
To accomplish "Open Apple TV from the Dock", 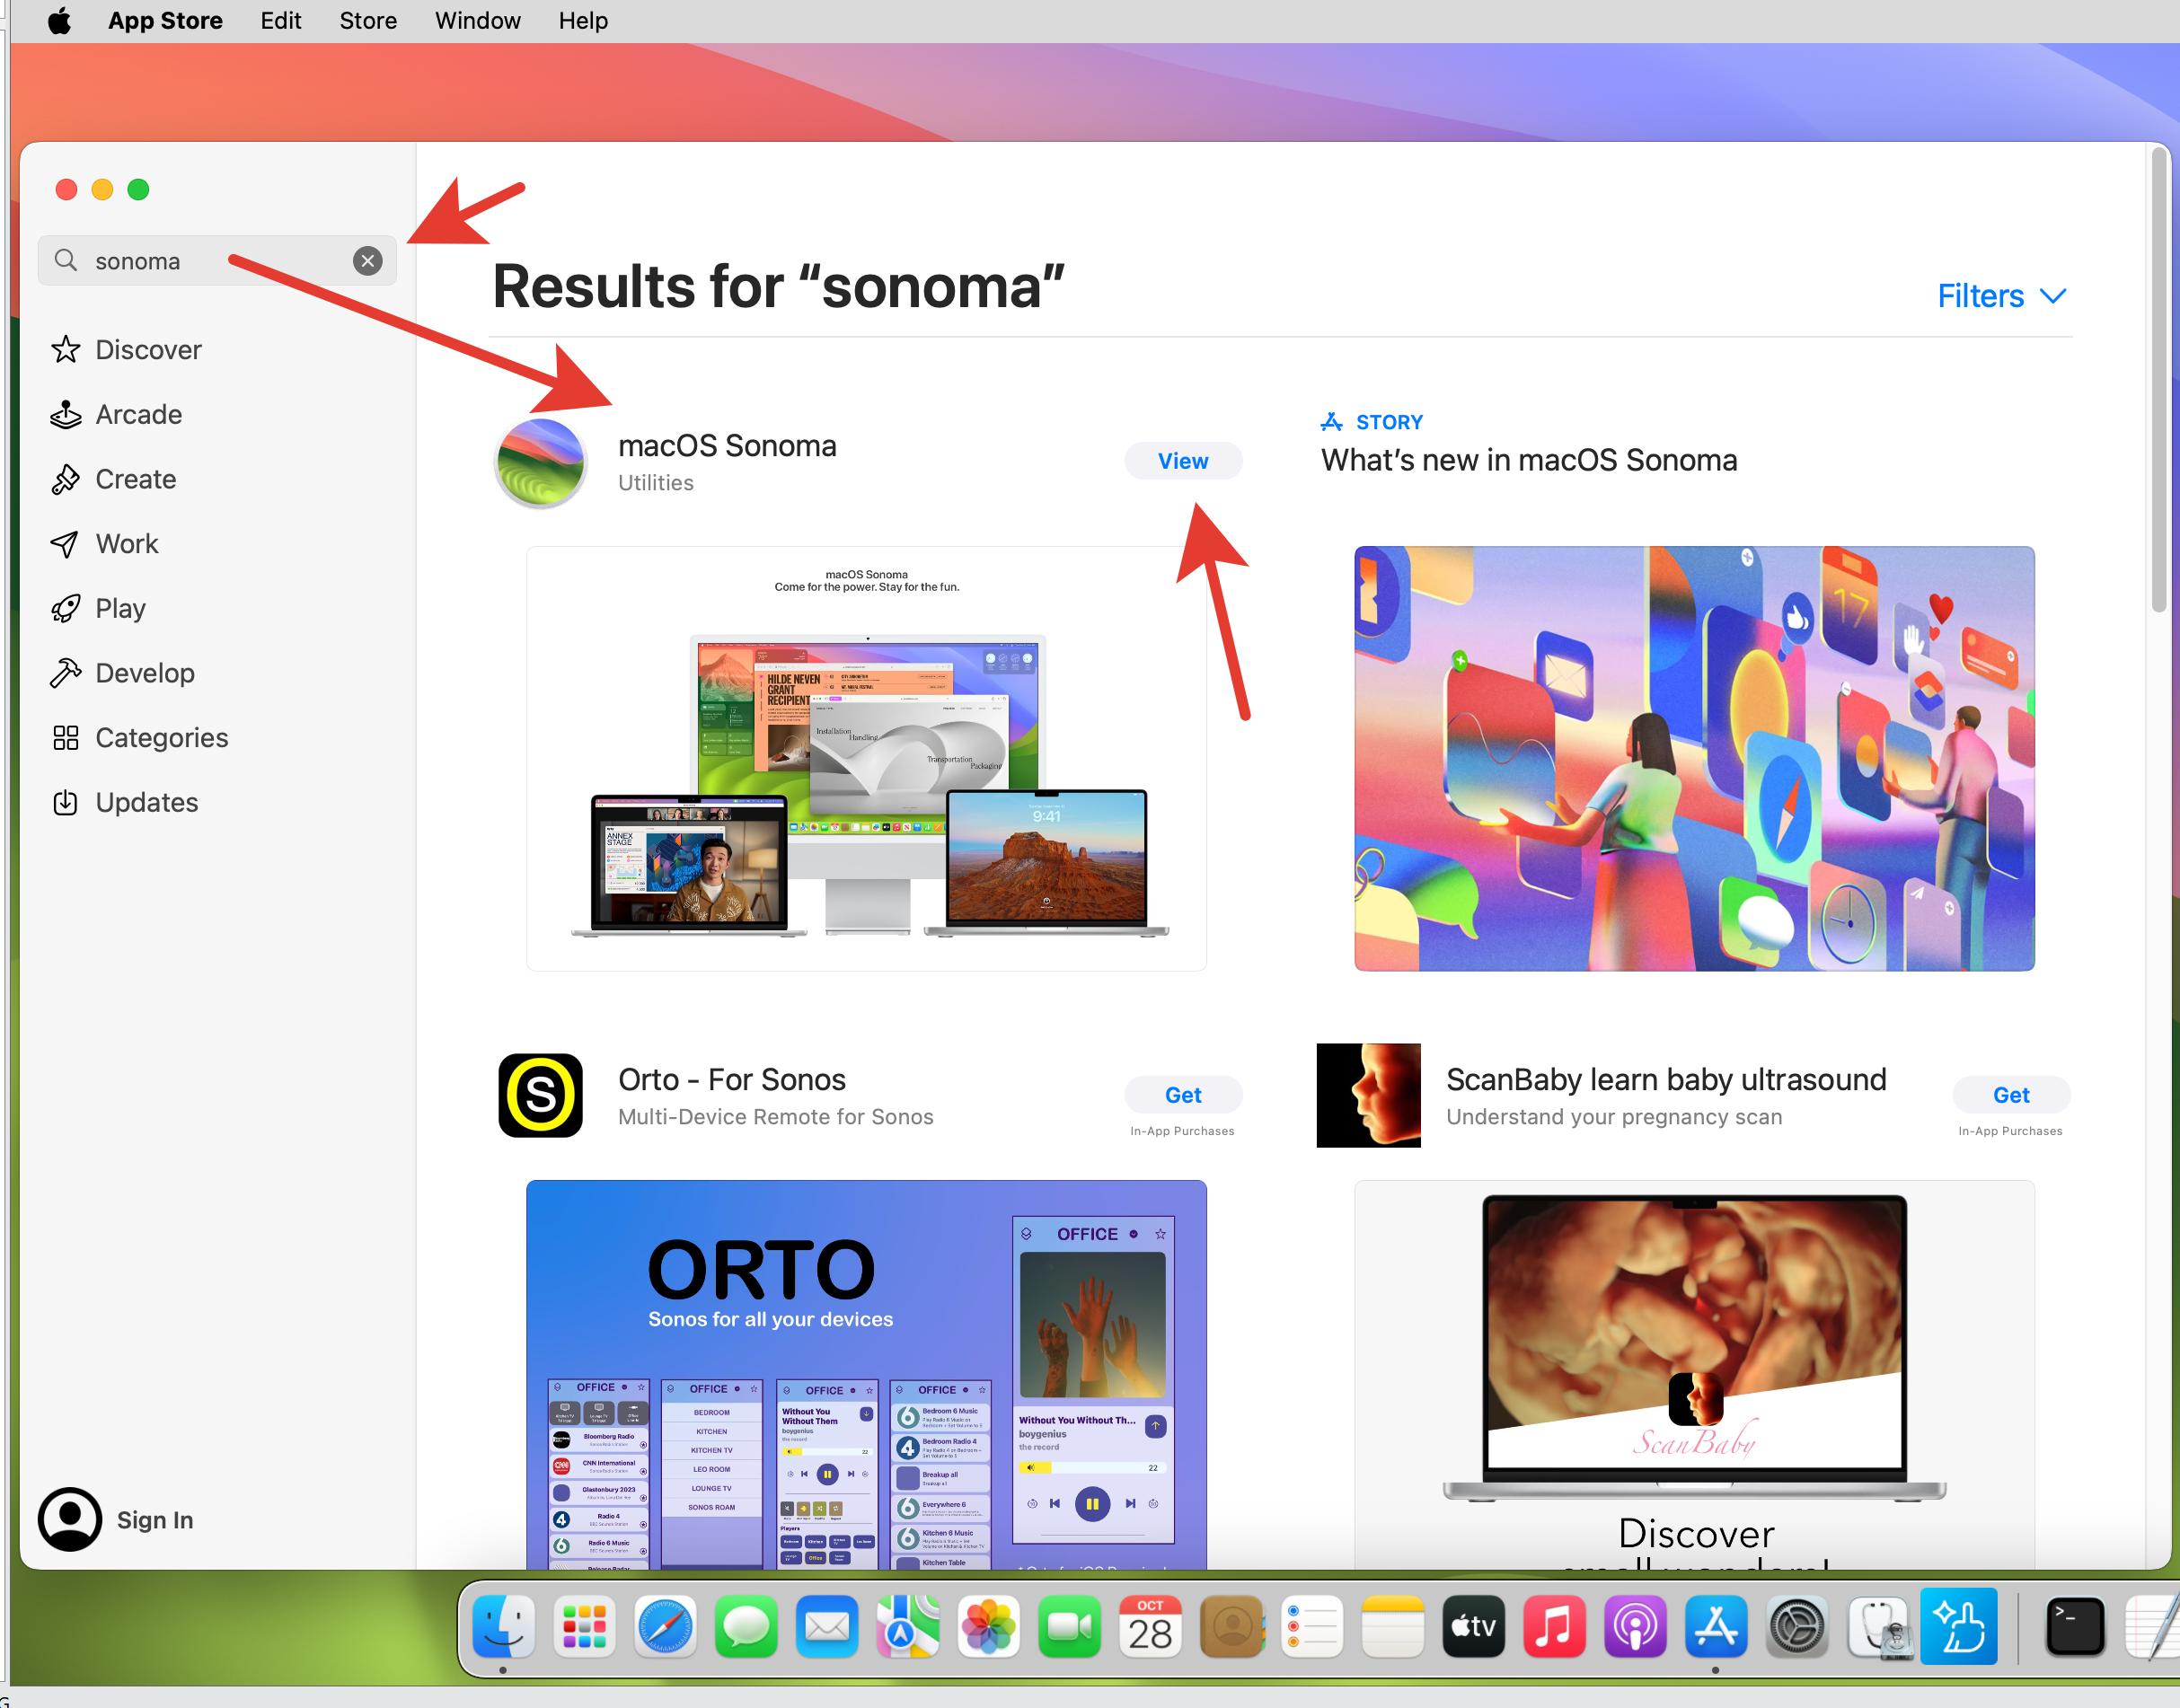I will pos(1474,1627).
